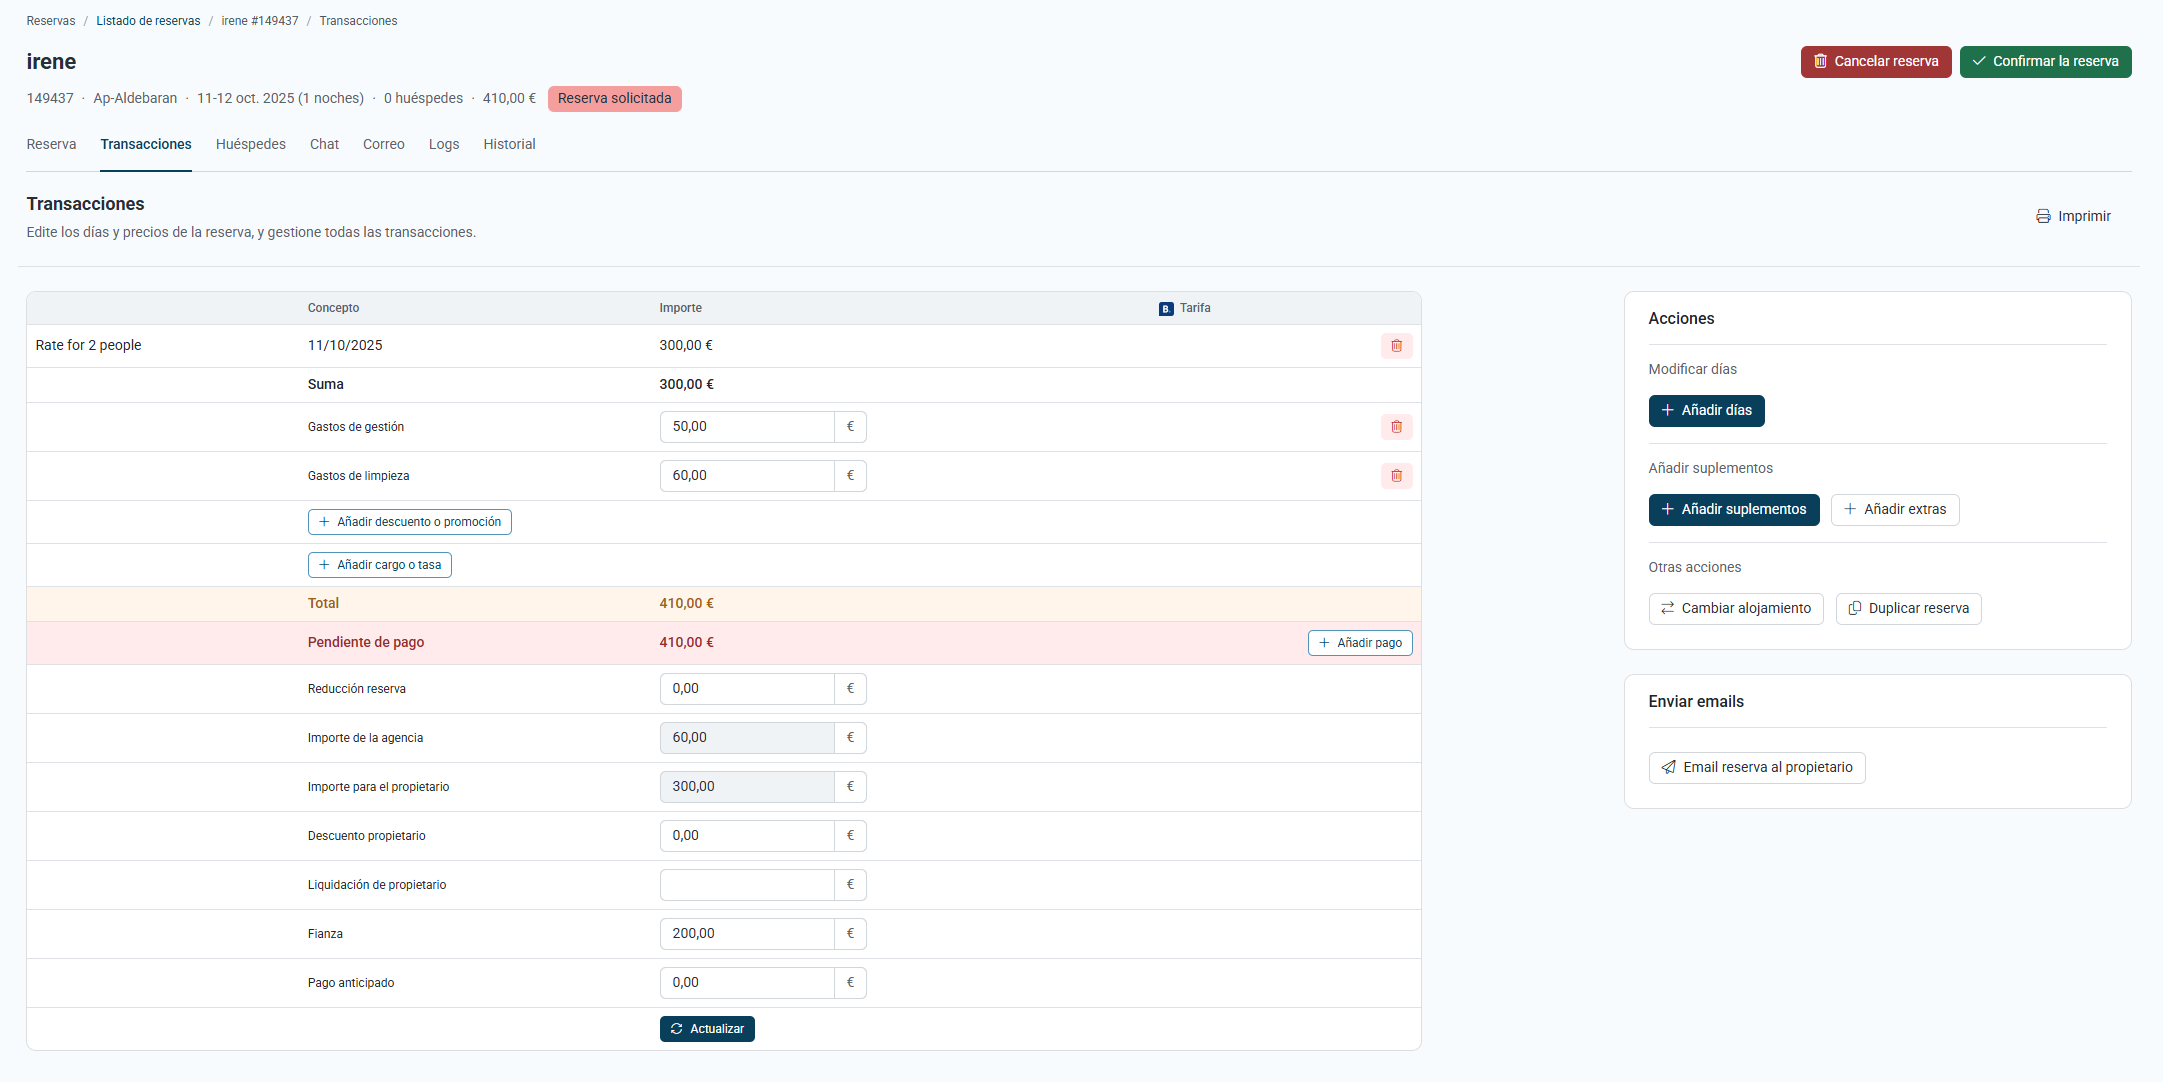Click Añadir pago button
Viewport: 2163px width, 1082px height.
[x=1359, y=643]
